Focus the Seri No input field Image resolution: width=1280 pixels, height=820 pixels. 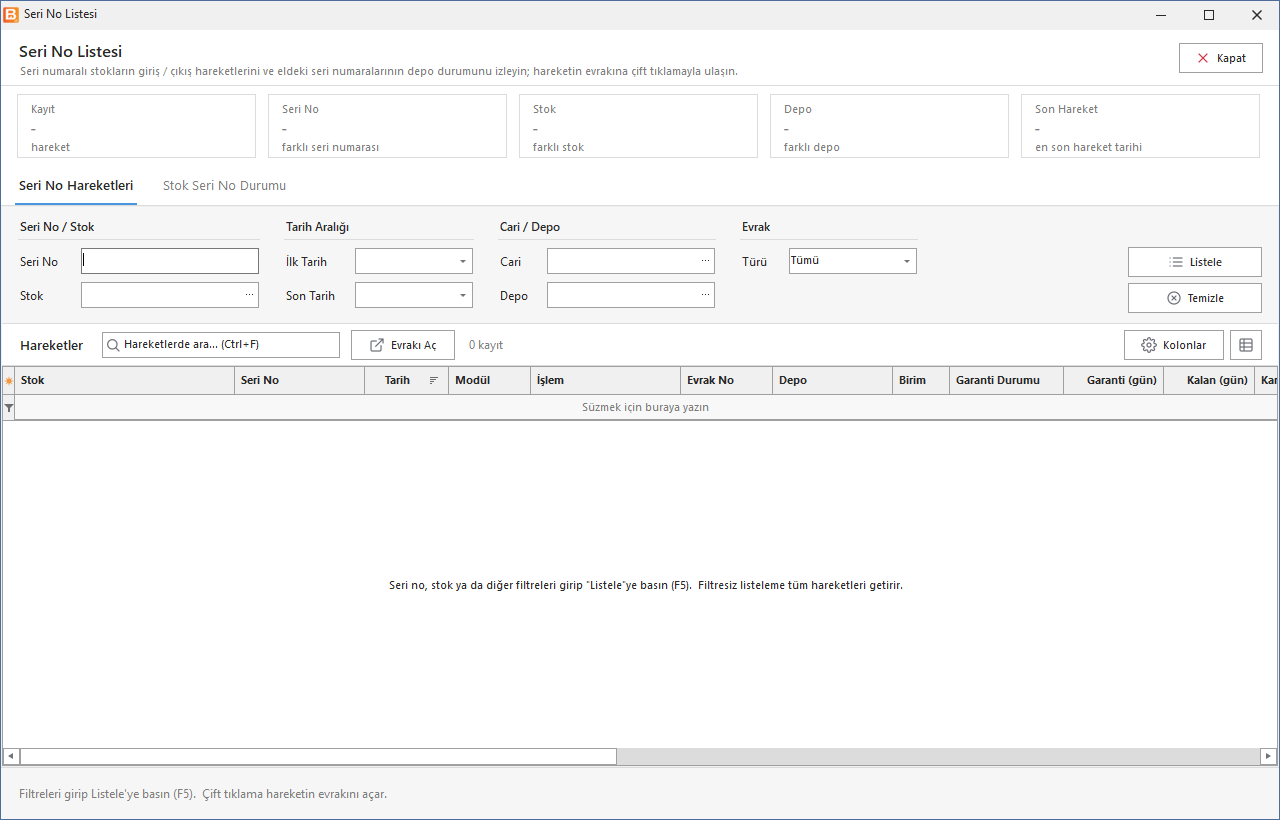pos(170,261)
